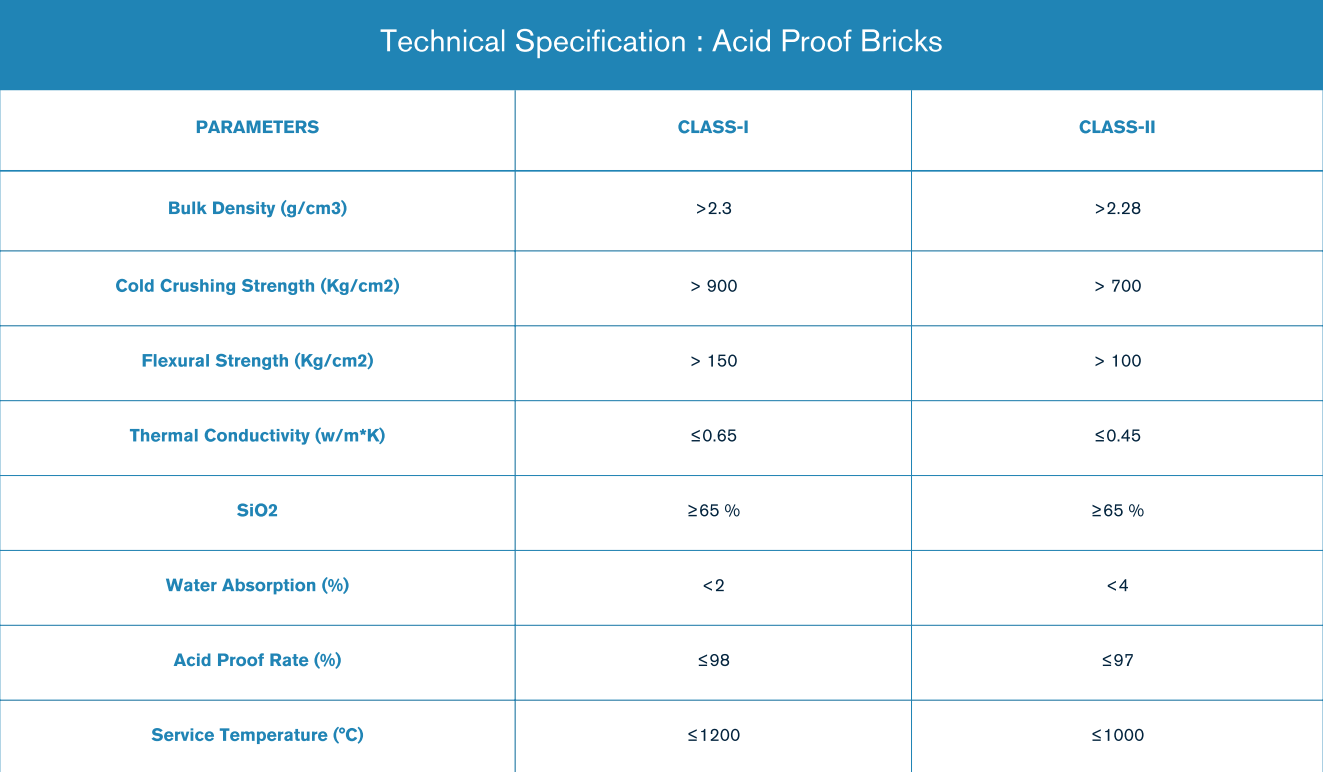
Task: Click the Service Temperature (°C) label
Action: (257, 735)
